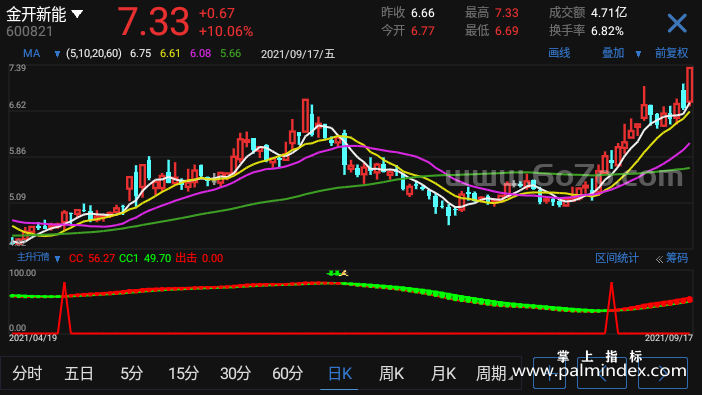Switch to the 分时 intraday tab
The width and height of the screenshot is (702, 395).
27,373
